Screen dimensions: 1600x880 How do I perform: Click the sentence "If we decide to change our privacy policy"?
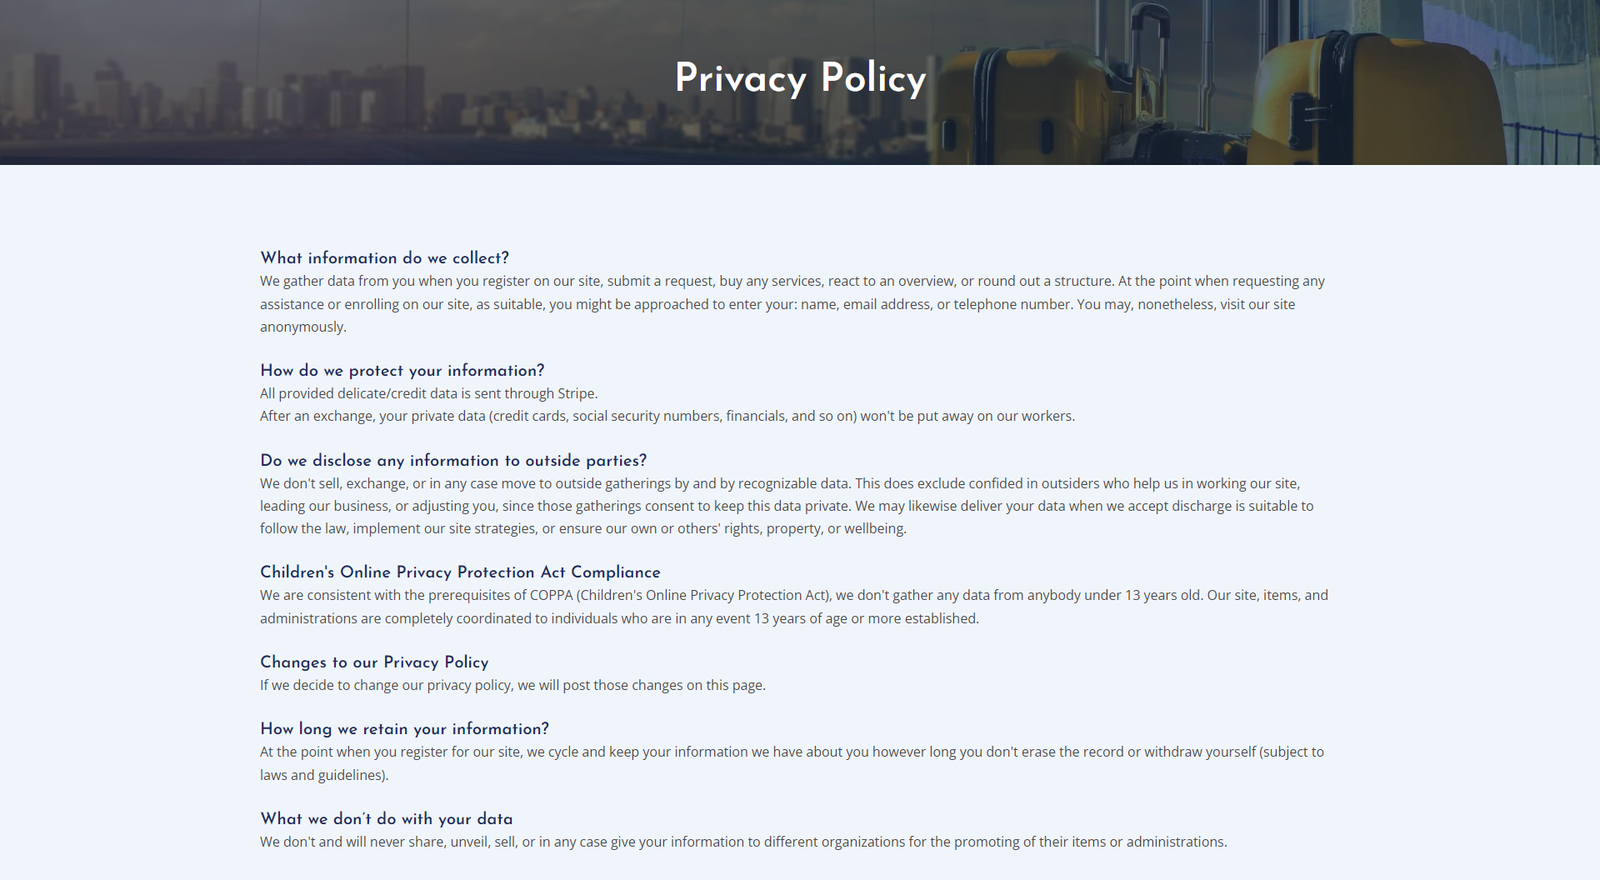point(512,686)
